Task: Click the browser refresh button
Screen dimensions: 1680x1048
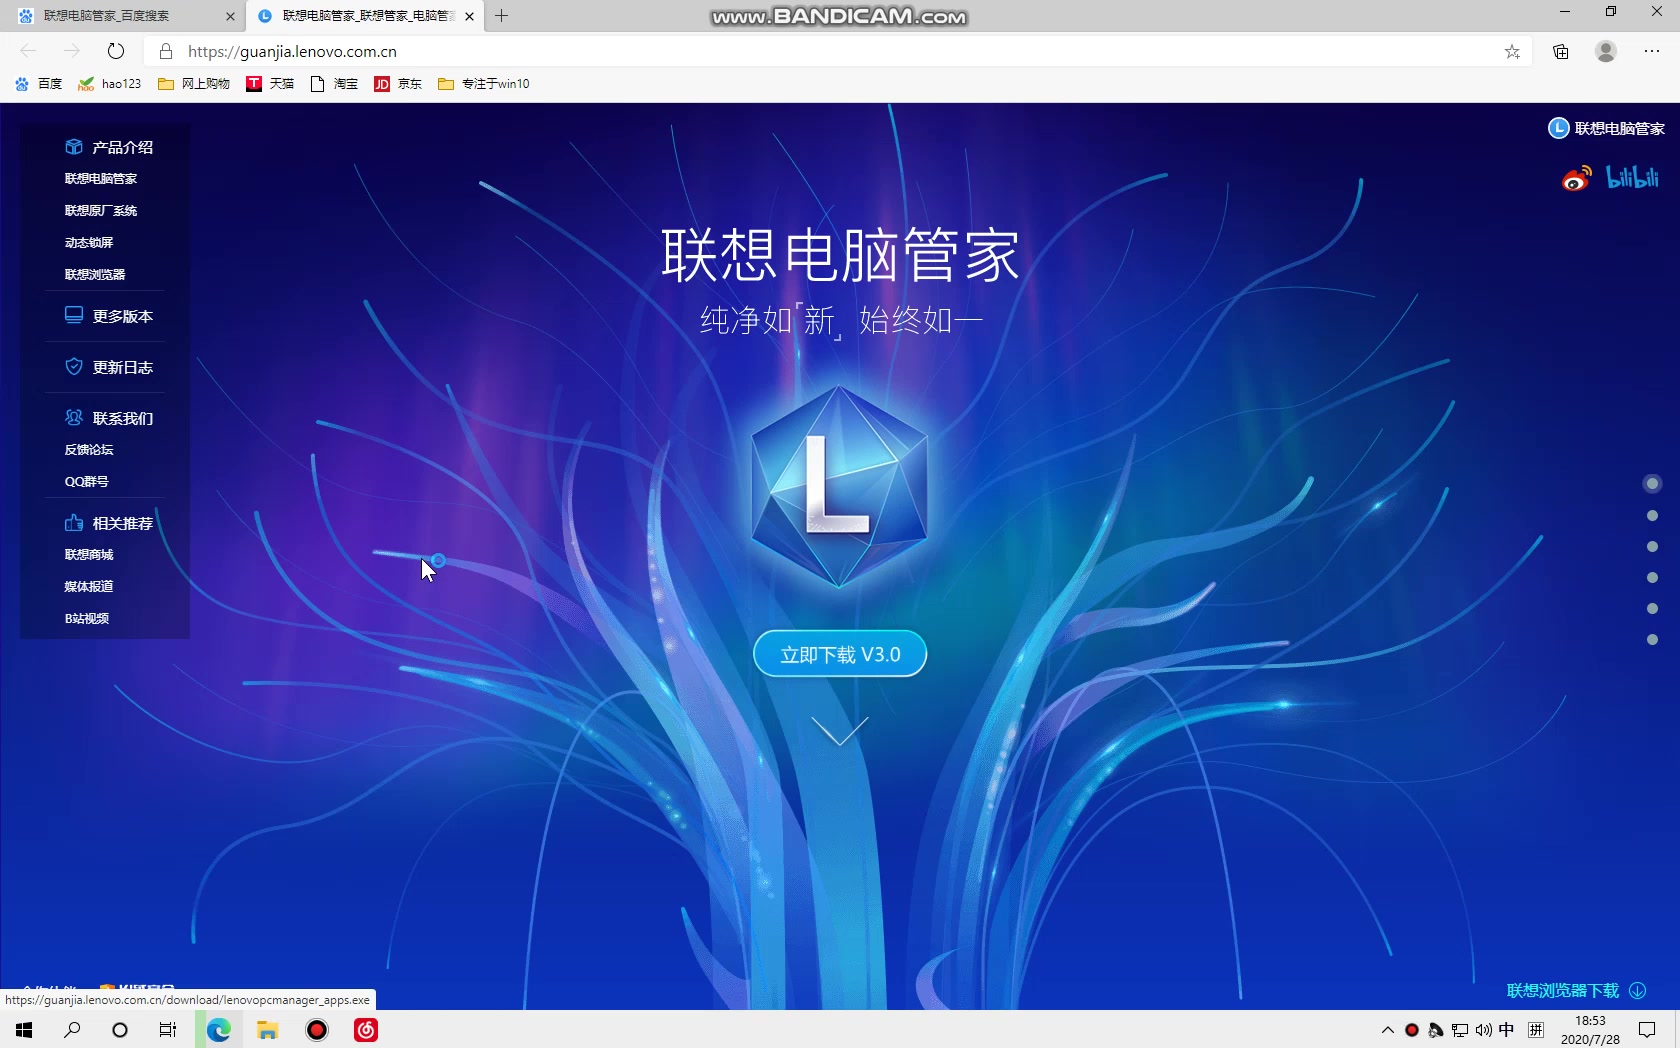Action: [116, 51]
